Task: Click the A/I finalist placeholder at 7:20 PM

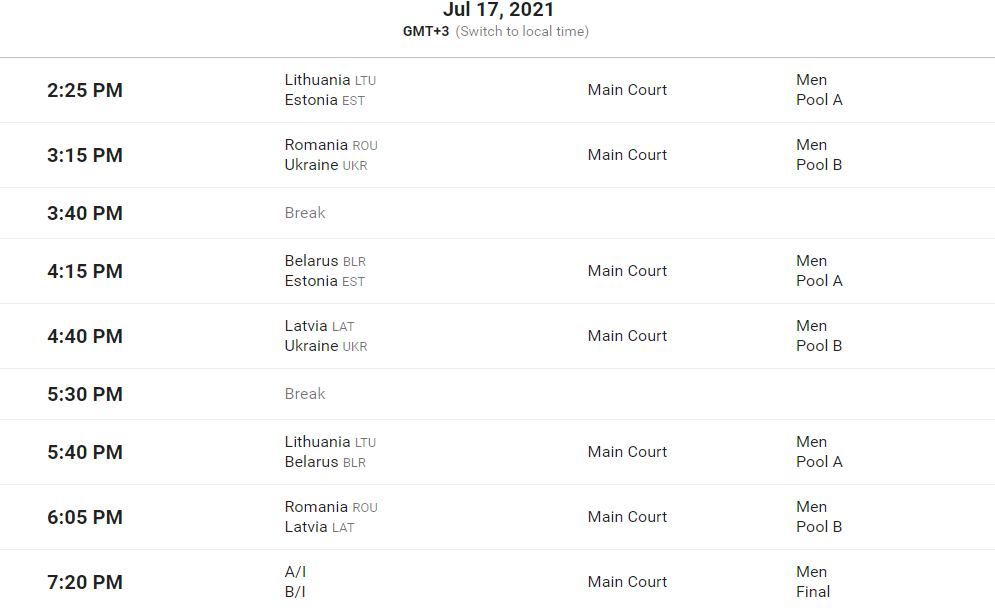Action: (x=295, y=572)
